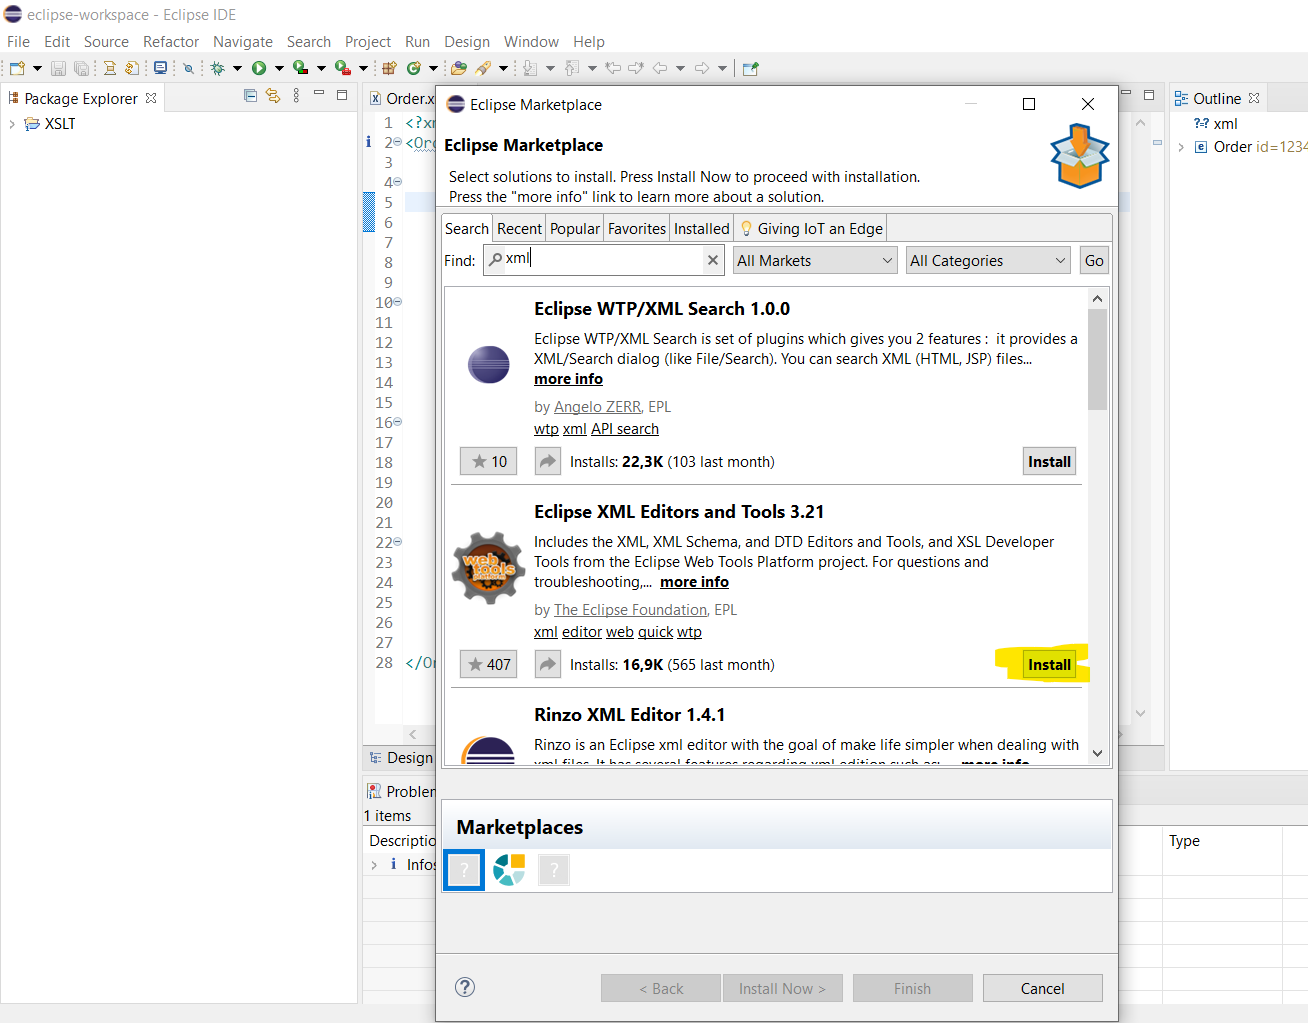1308x1023 pixels.
Task: Click the Open Type folder icon
Action: (459, 68)
